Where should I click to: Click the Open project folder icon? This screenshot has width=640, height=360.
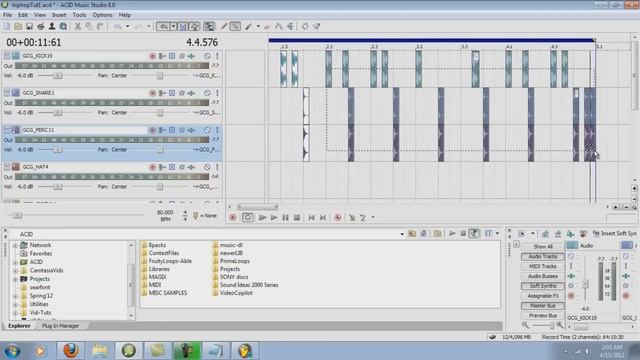18,27
